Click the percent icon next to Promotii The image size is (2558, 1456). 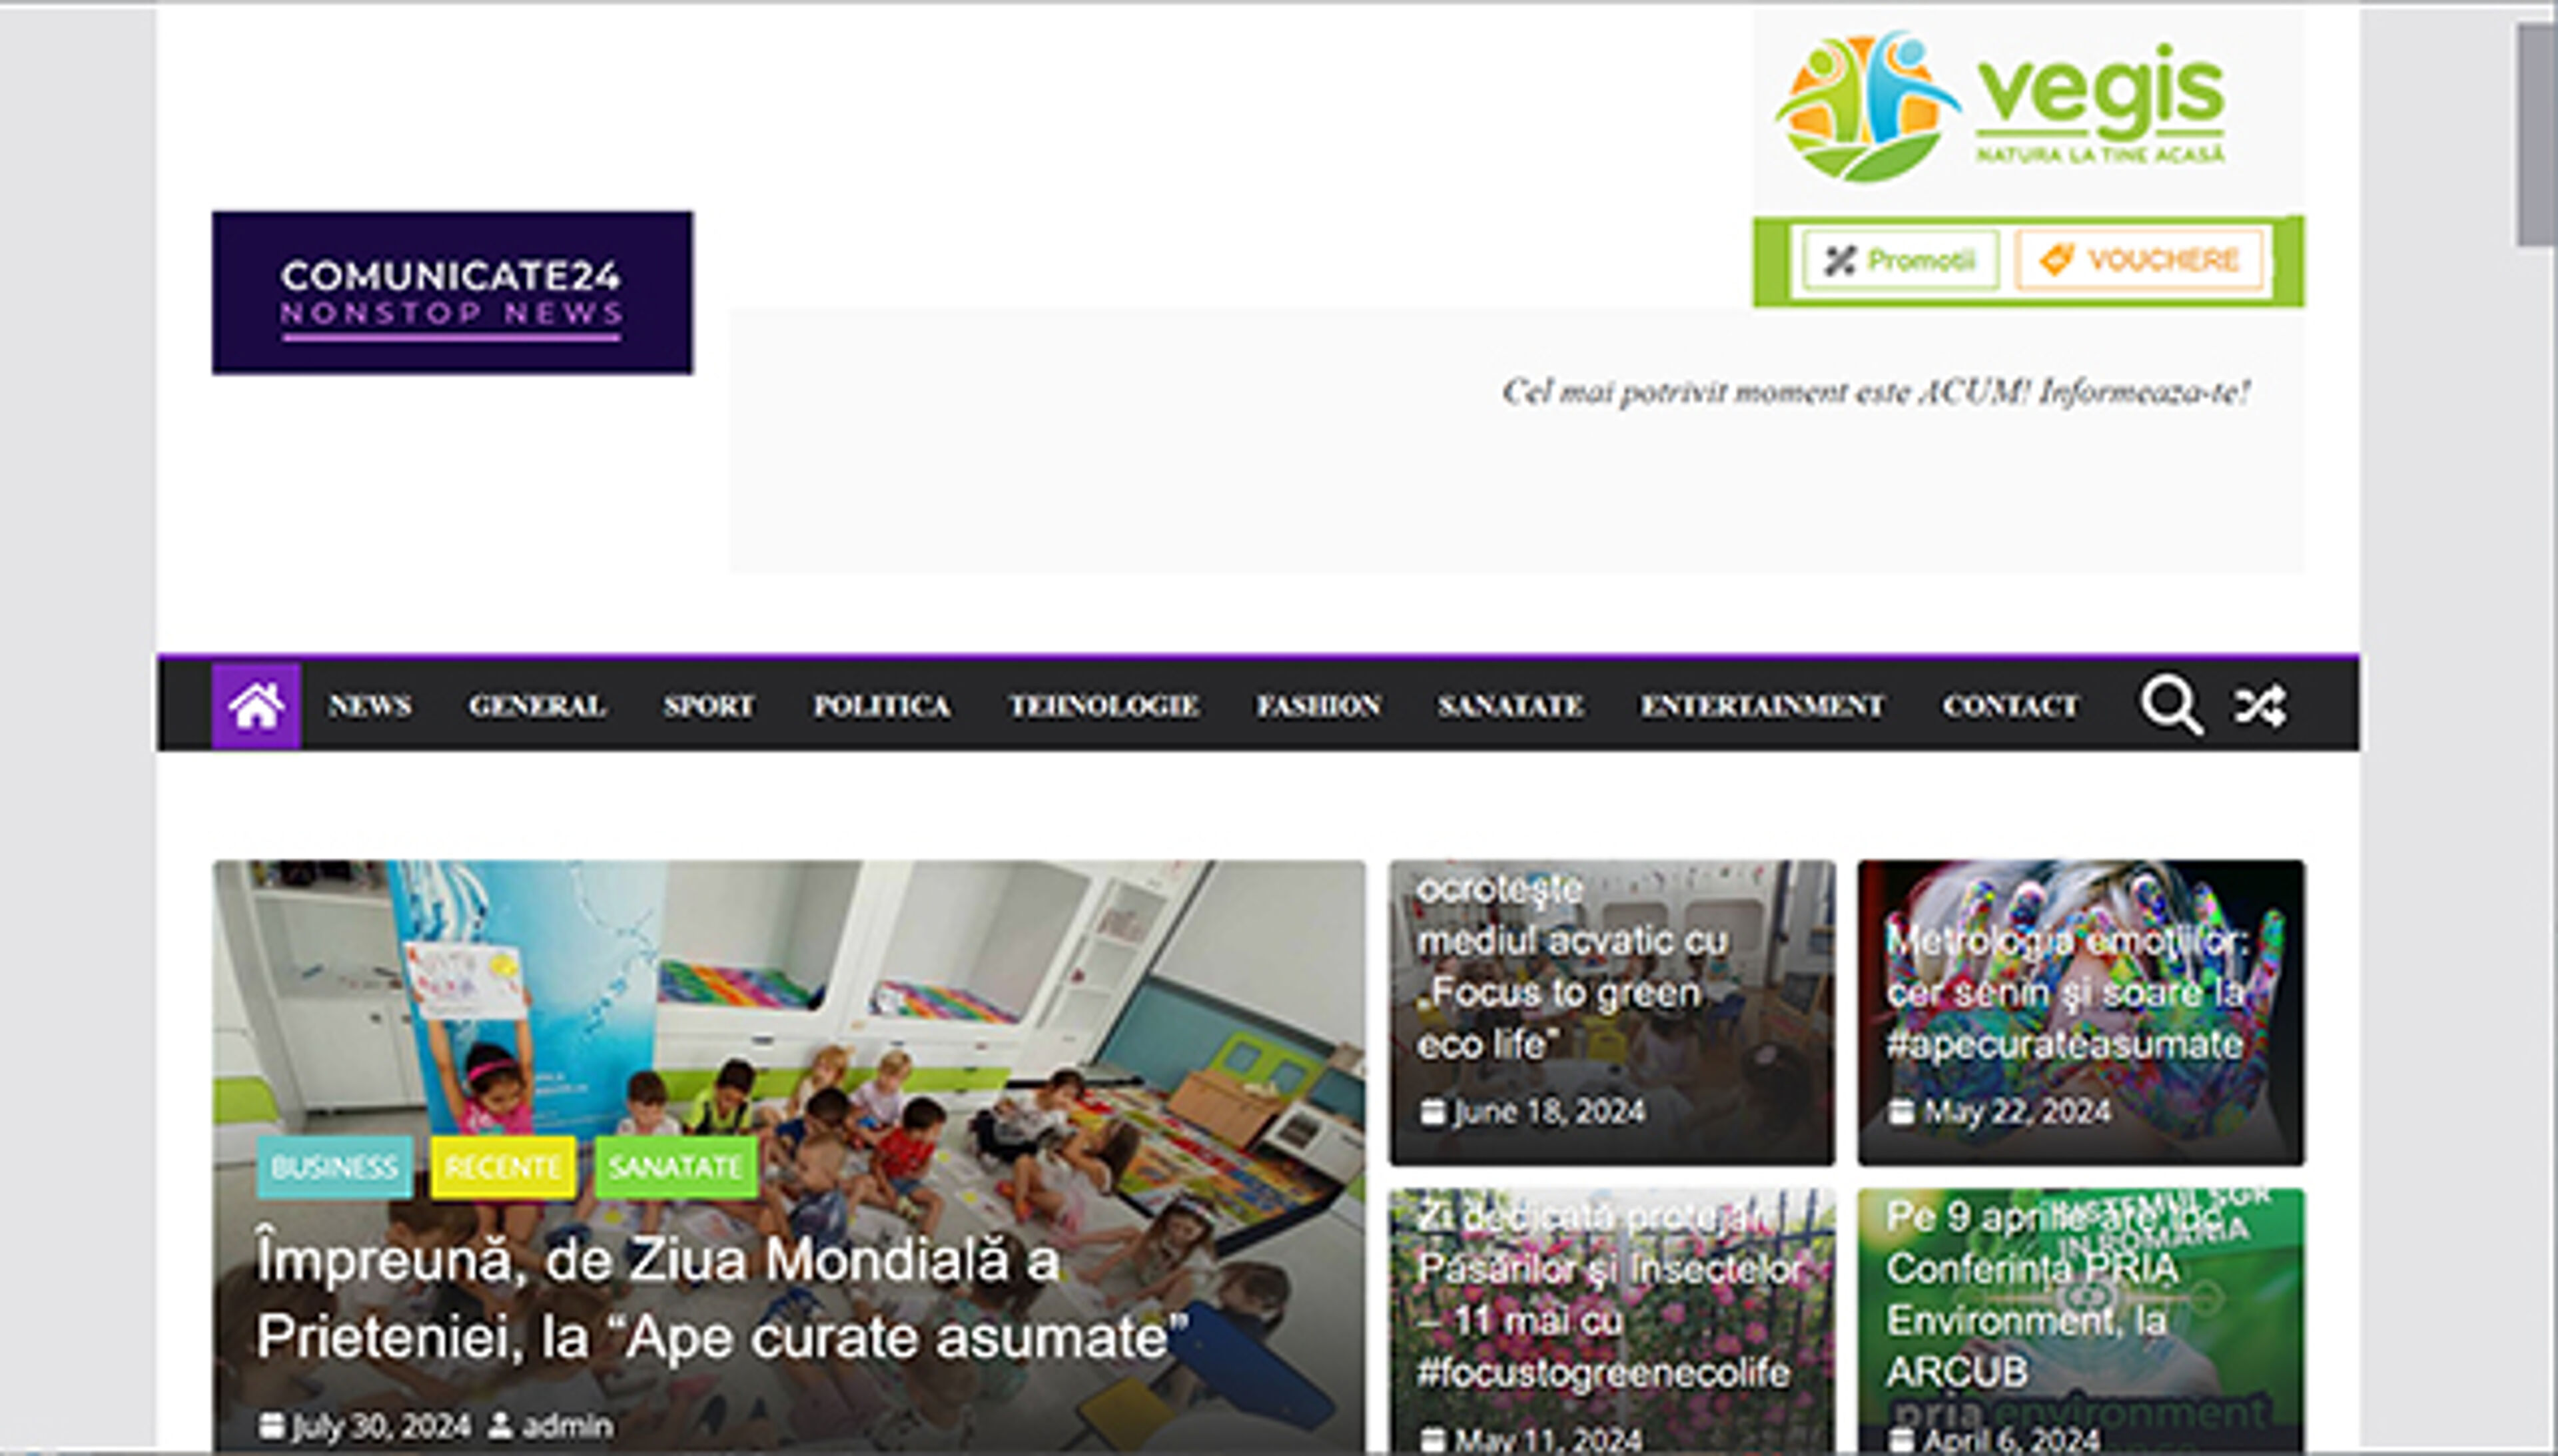coord(1841,259)
